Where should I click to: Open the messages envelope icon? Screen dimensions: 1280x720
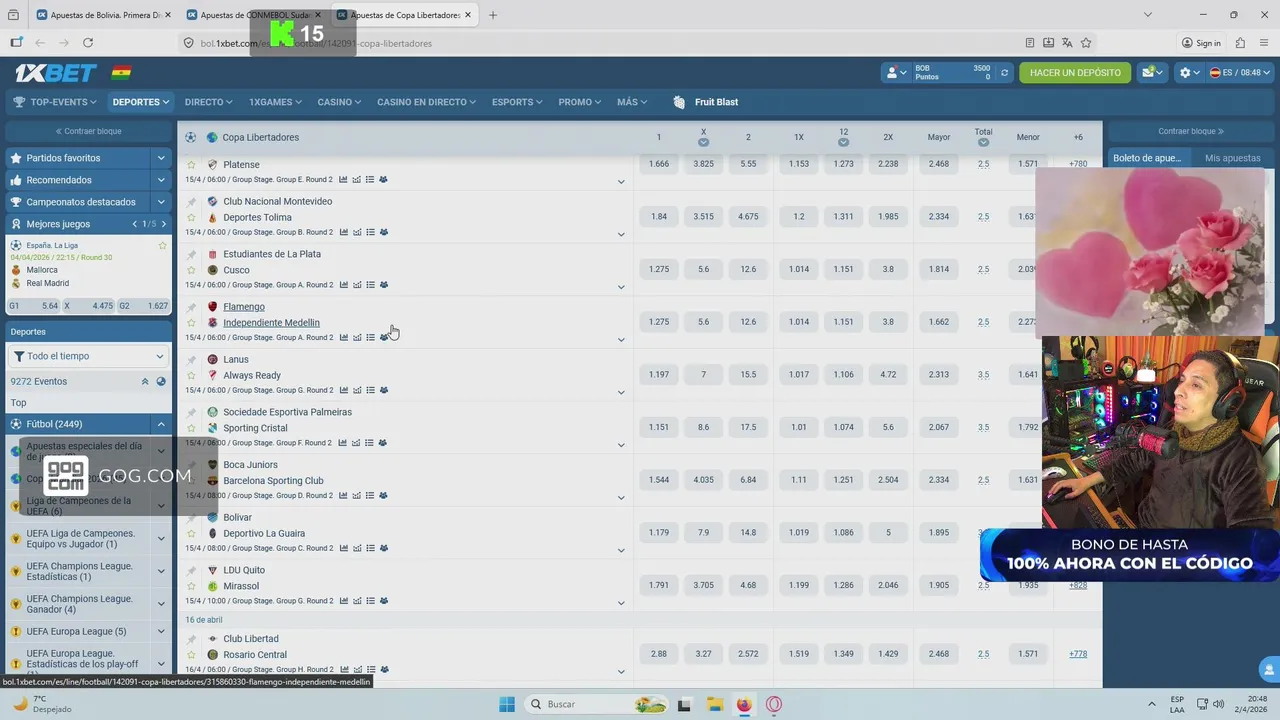tap(1153, 73)
